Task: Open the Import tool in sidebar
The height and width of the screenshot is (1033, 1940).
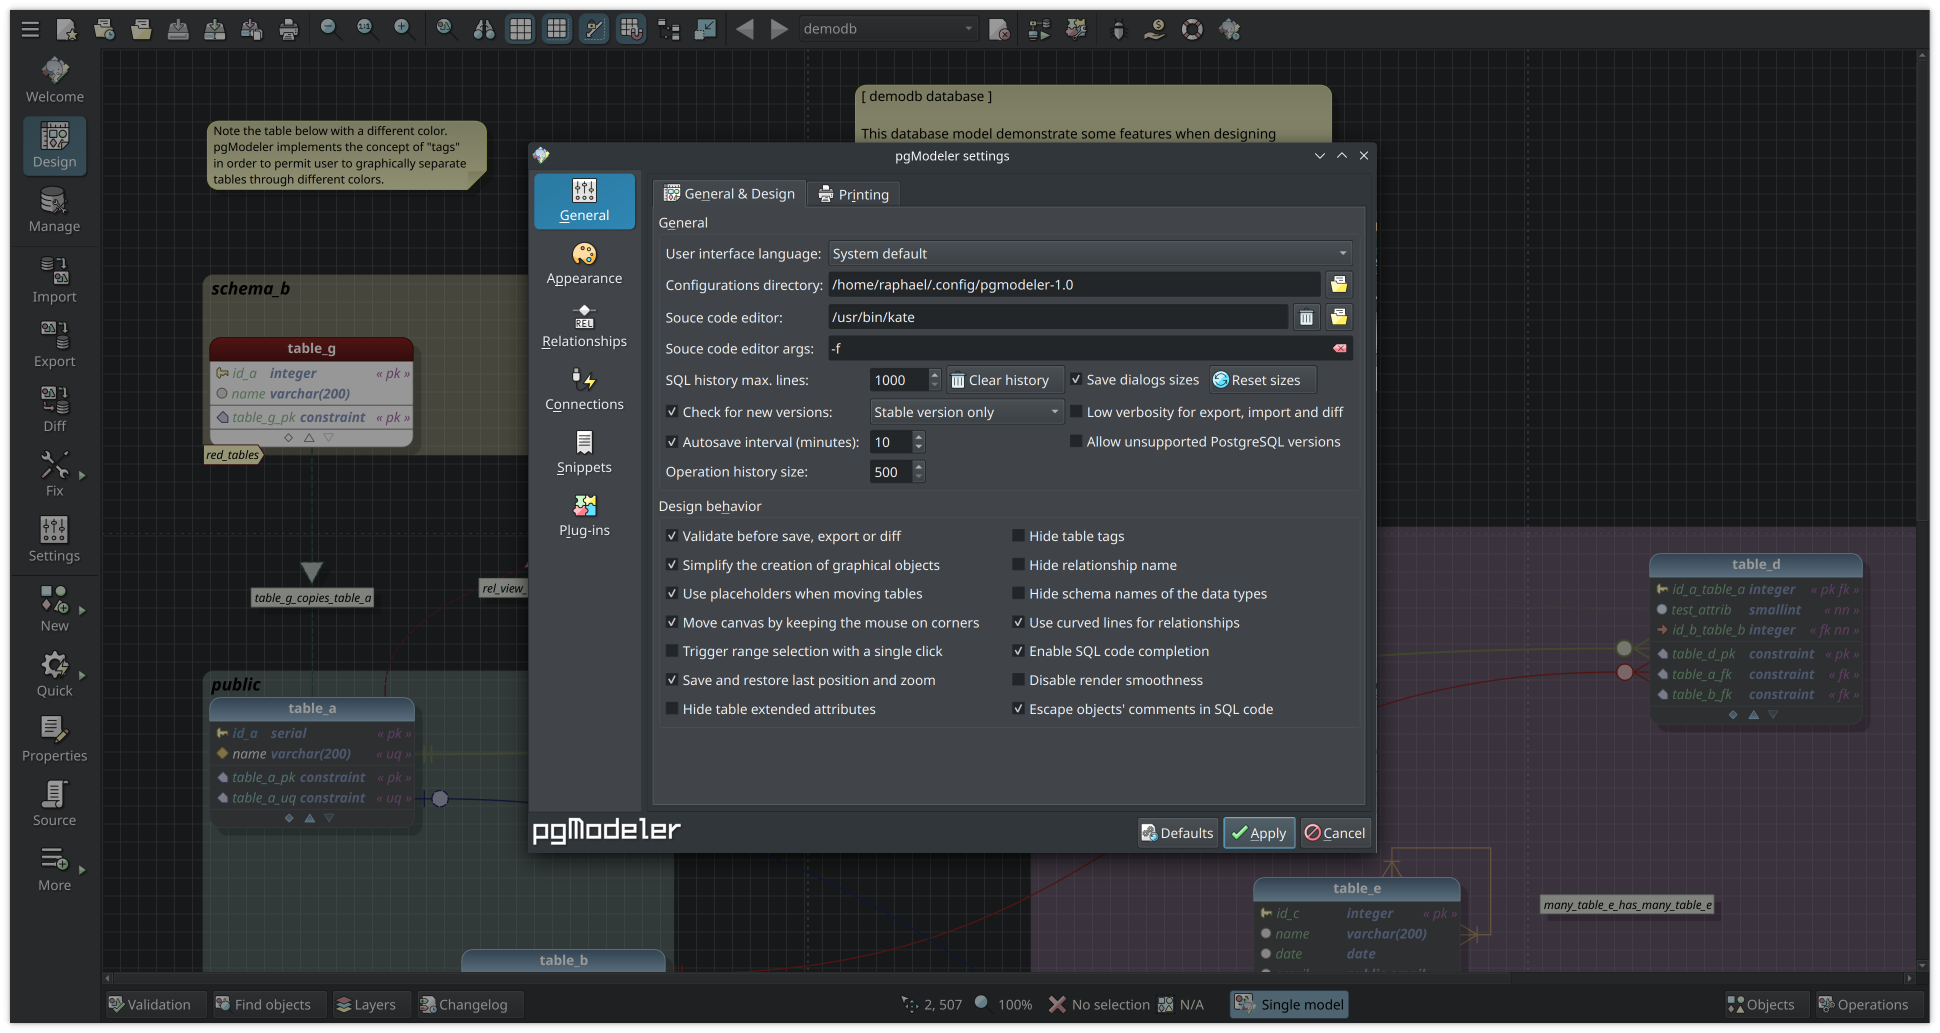Action: pos(55,281)
